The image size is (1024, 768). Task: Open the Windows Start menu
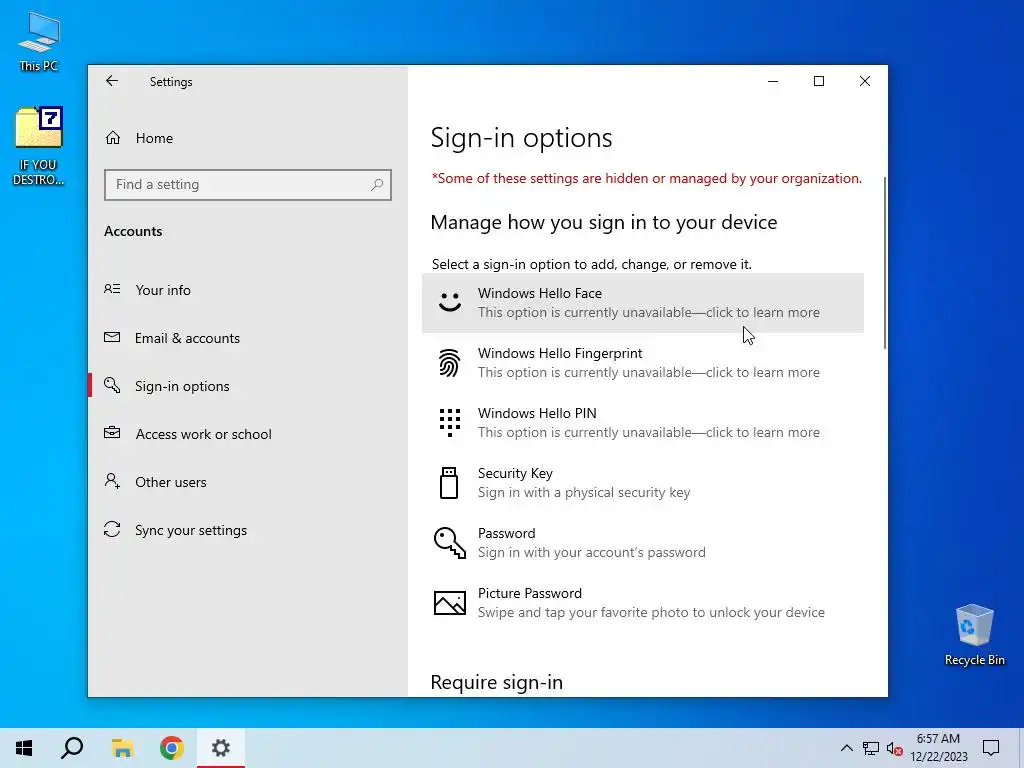click(x=24, y=748)
